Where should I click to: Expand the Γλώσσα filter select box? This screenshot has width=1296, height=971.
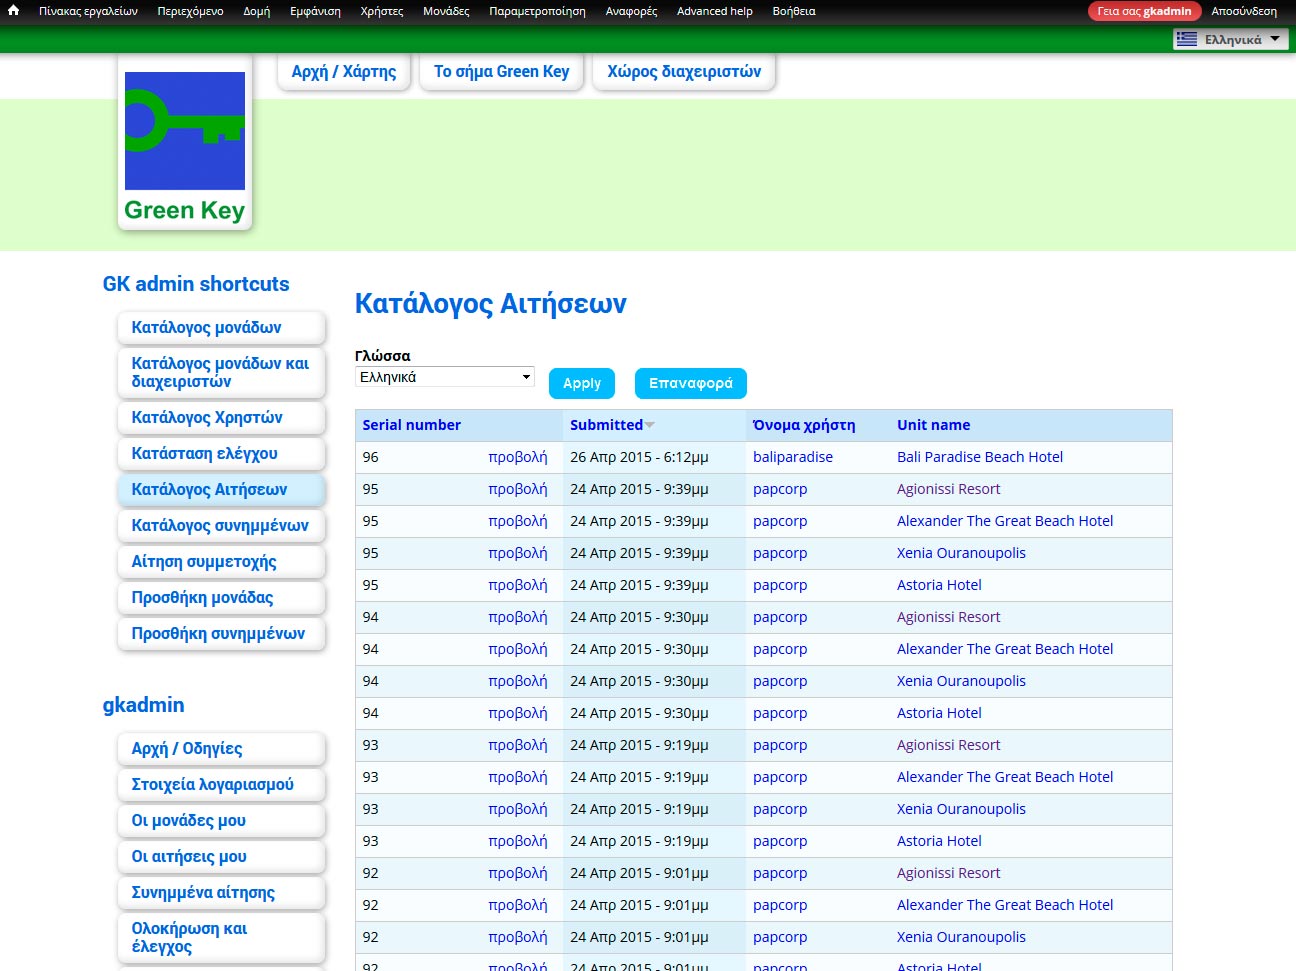pyautogui.click(x=444, y=377)
